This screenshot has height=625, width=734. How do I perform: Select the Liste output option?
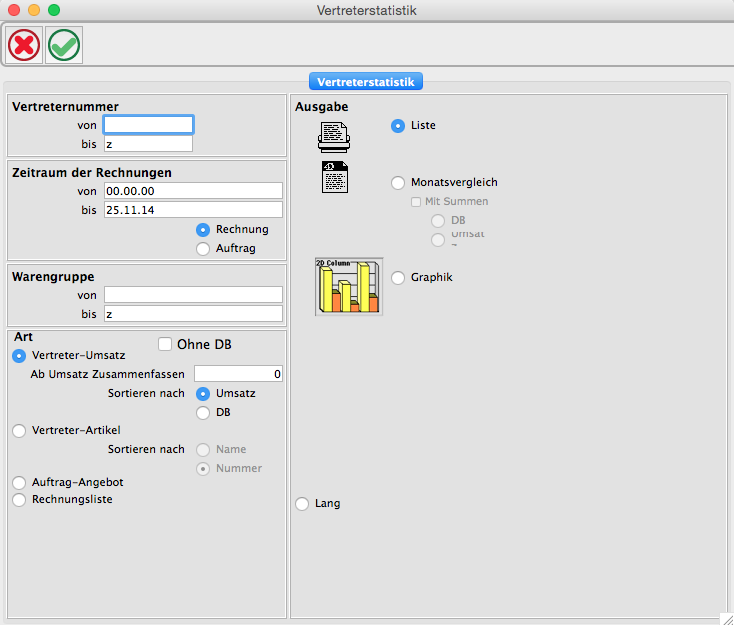[x=398, y=126]
